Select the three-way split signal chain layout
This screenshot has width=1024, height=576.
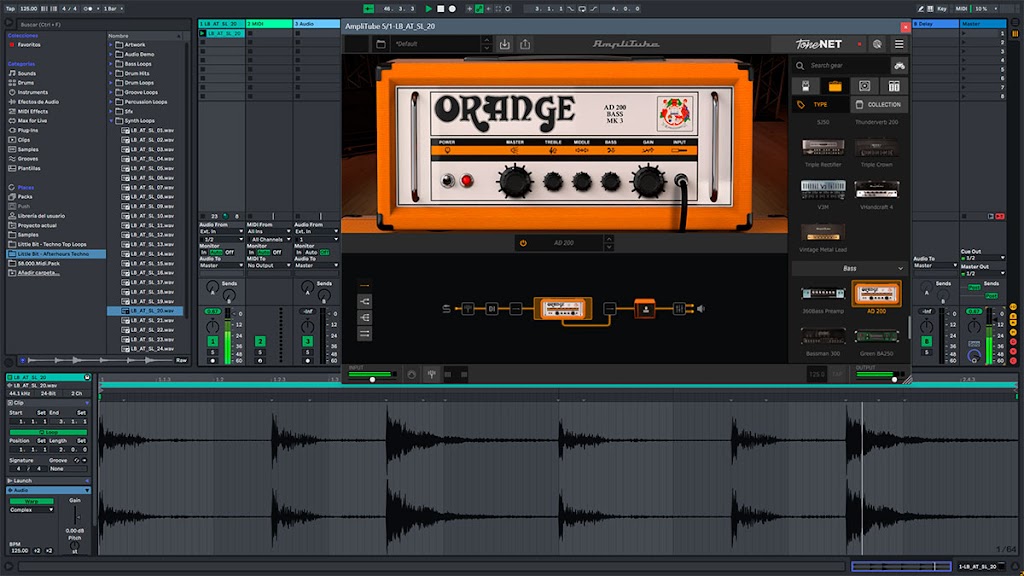tap(365, 317)
